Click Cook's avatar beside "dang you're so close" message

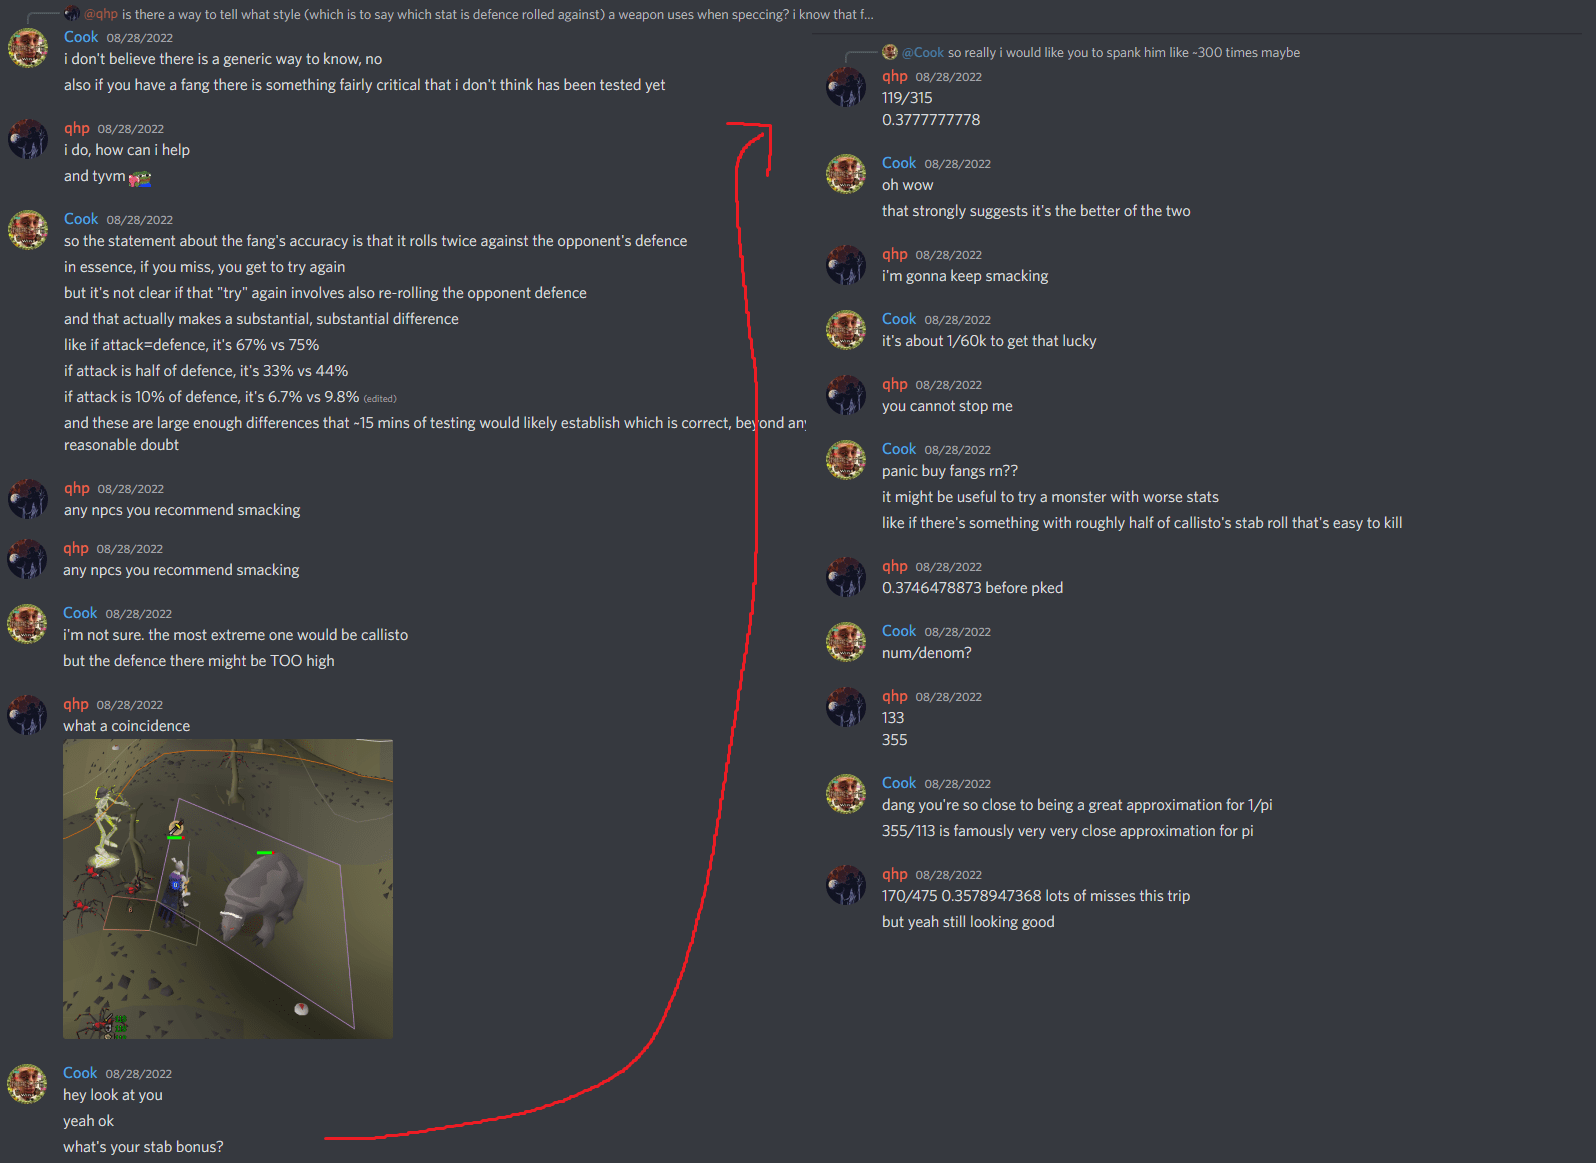[x=846, y=794]
